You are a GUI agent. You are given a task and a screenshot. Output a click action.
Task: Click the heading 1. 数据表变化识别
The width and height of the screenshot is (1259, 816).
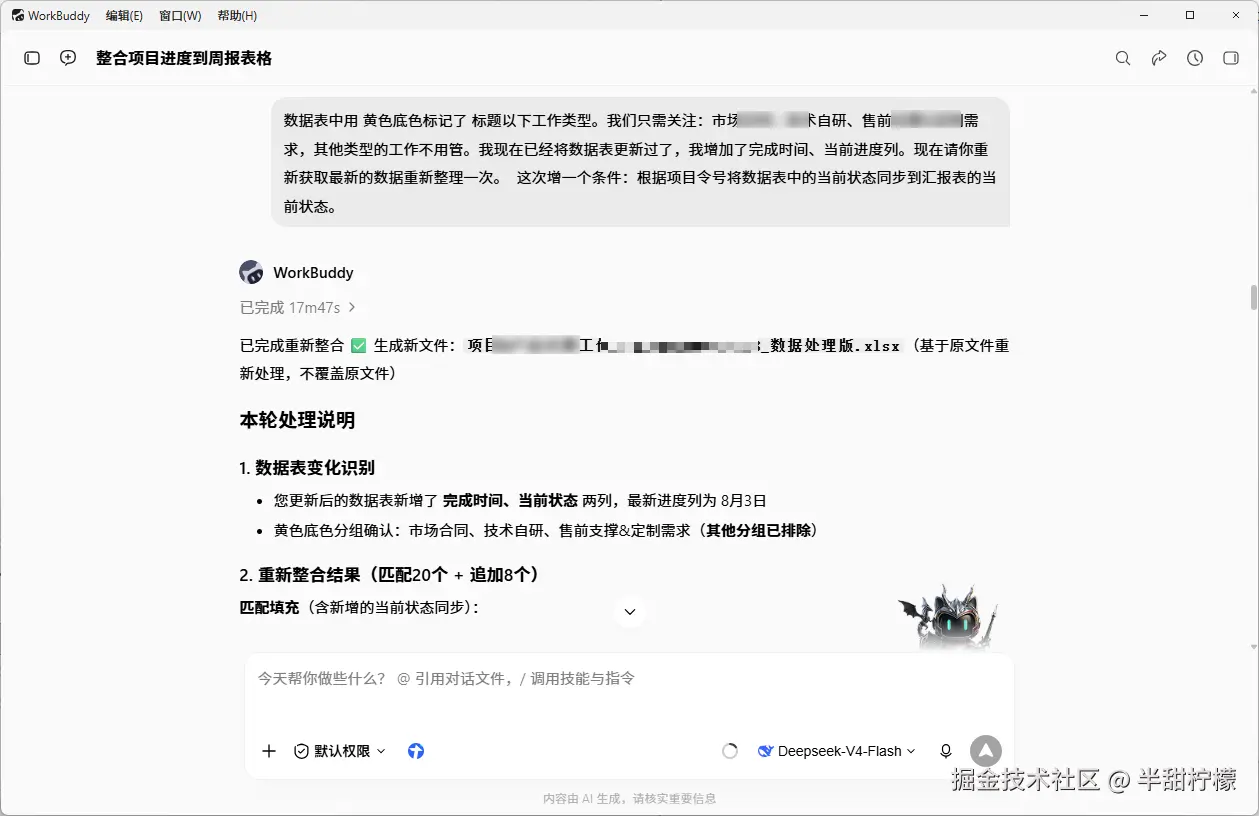(307, 468)
